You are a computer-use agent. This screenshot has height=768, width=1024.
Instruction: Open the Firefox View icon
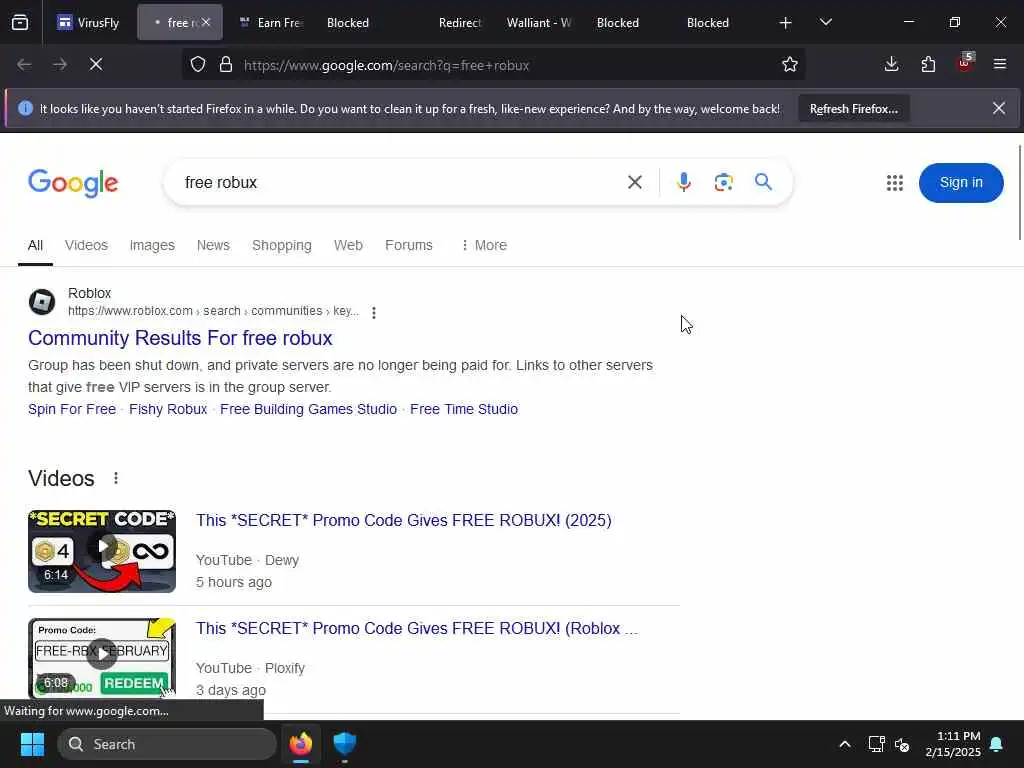20,23
